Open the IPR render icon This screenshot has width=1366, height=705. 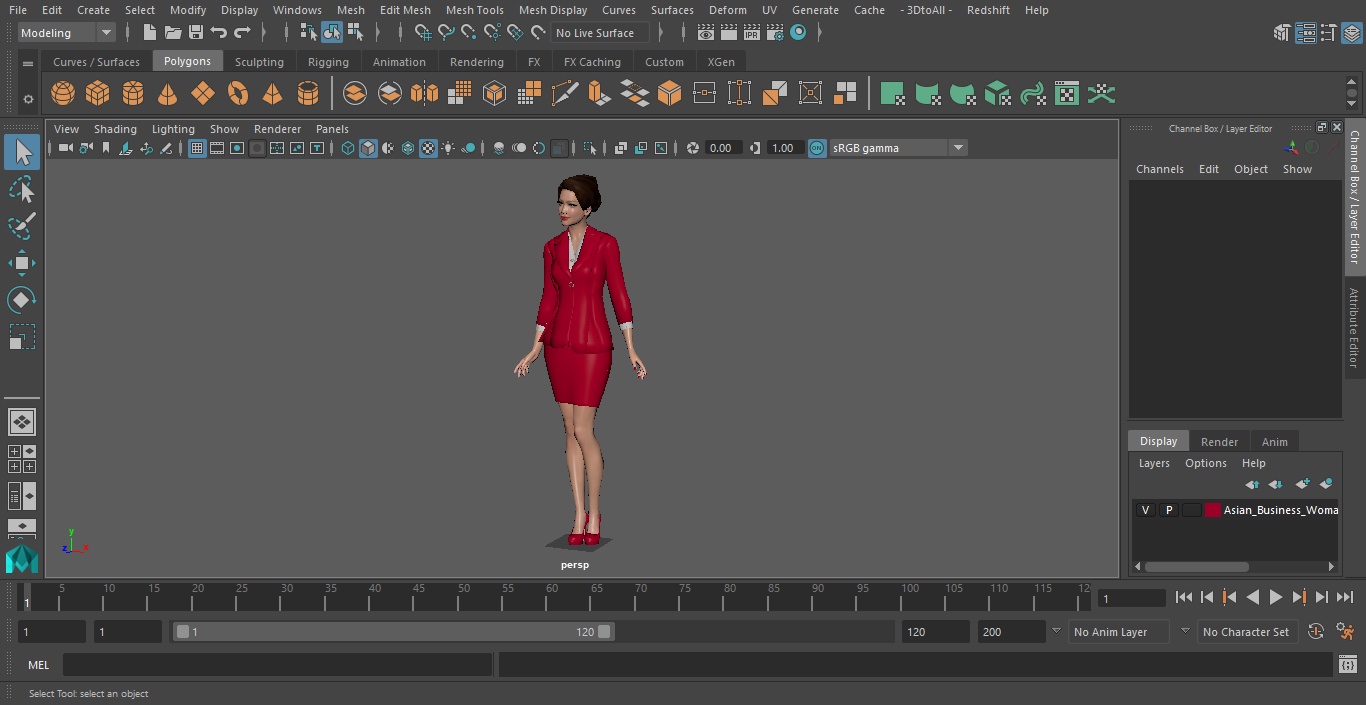coord(751,33)
